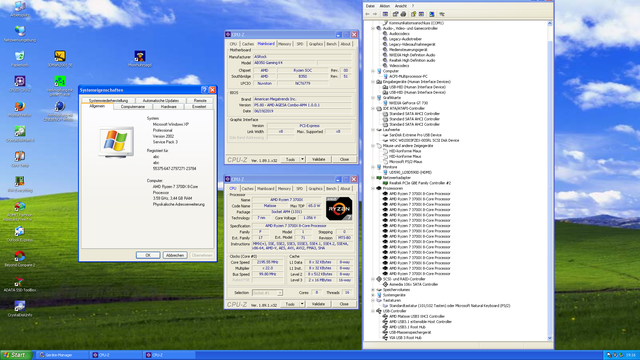The height and width of the screenshot is (360, 640).
Task: Collapse the Audio-, Video- und Gamecontroller node
Action: 373,29
